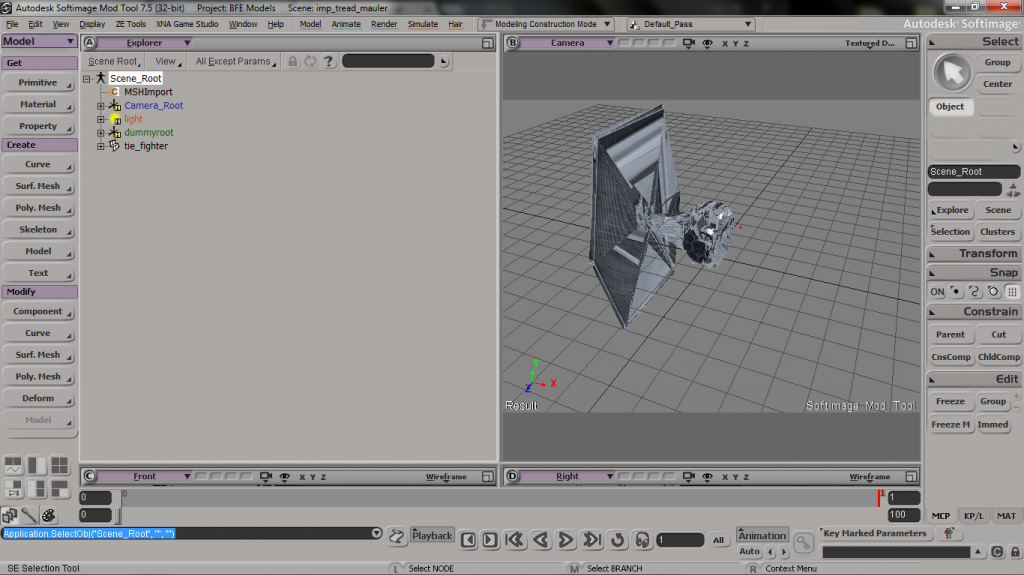Open Front viewport Wireframe display dropdown
1024x575 pixels.
coord(446,477)
